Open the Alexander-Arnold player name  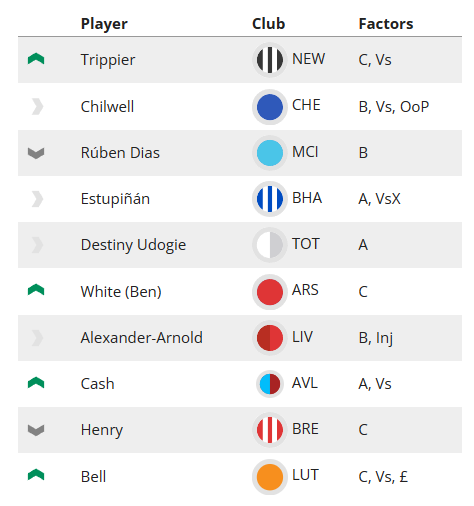click(x=142, y=338)
